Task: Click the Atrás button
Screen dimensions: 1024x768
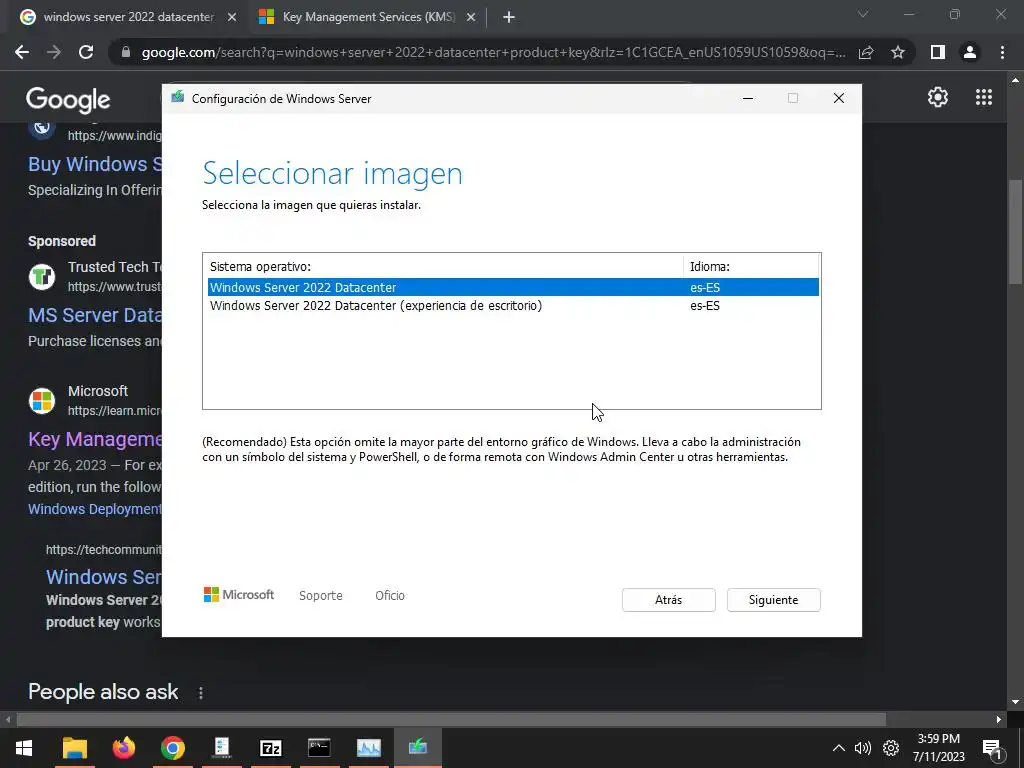Action: pyautogui.click(x=668, y=600)
